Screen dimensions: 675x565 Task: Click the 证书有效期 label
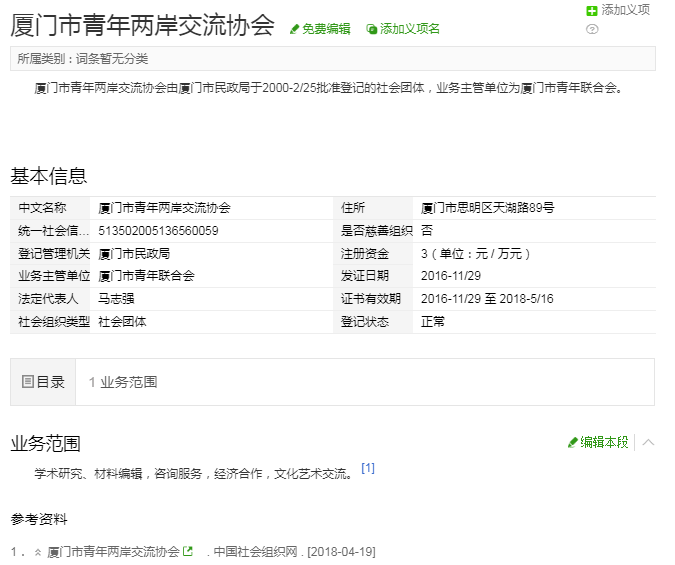coord(371,299)
